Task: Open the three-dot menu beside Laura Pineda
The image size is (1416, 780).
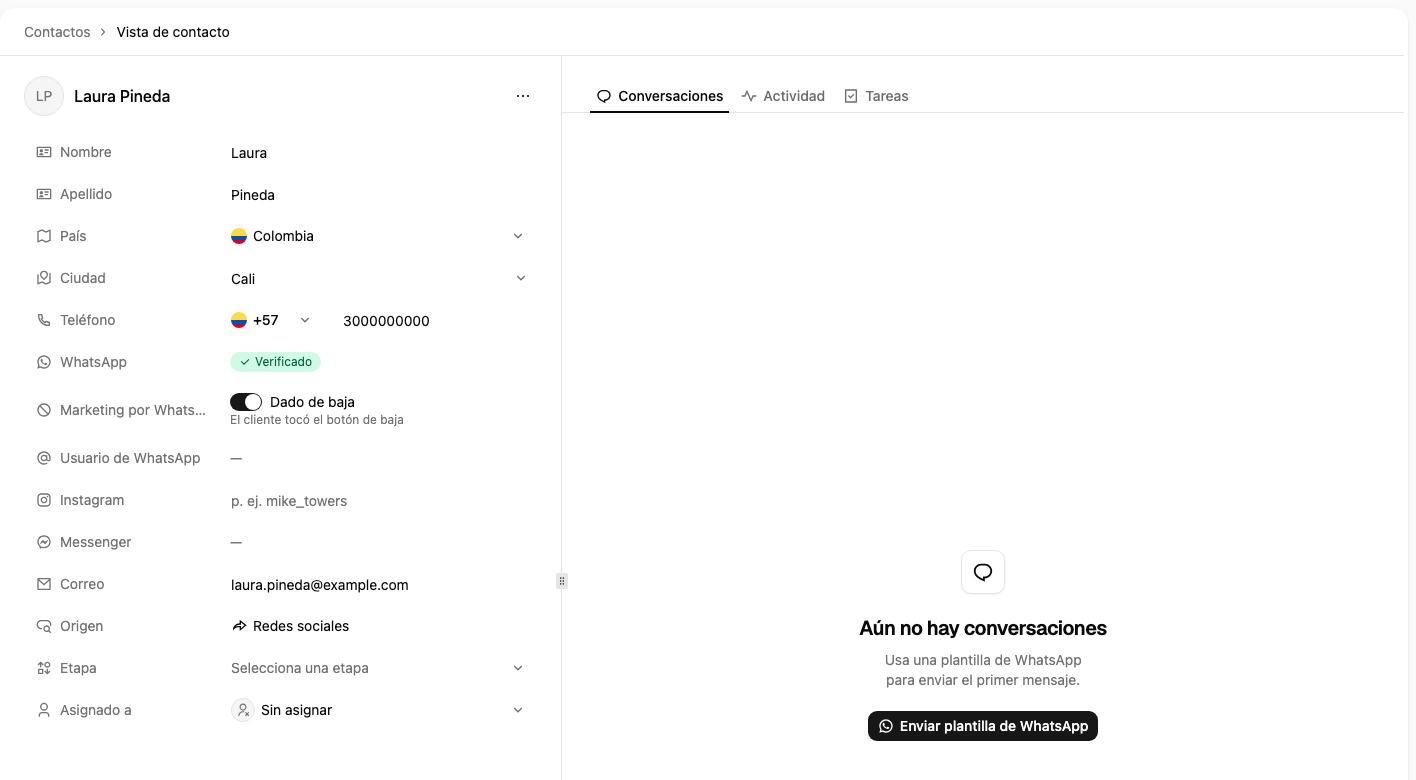Action: (x=523, y=96)
